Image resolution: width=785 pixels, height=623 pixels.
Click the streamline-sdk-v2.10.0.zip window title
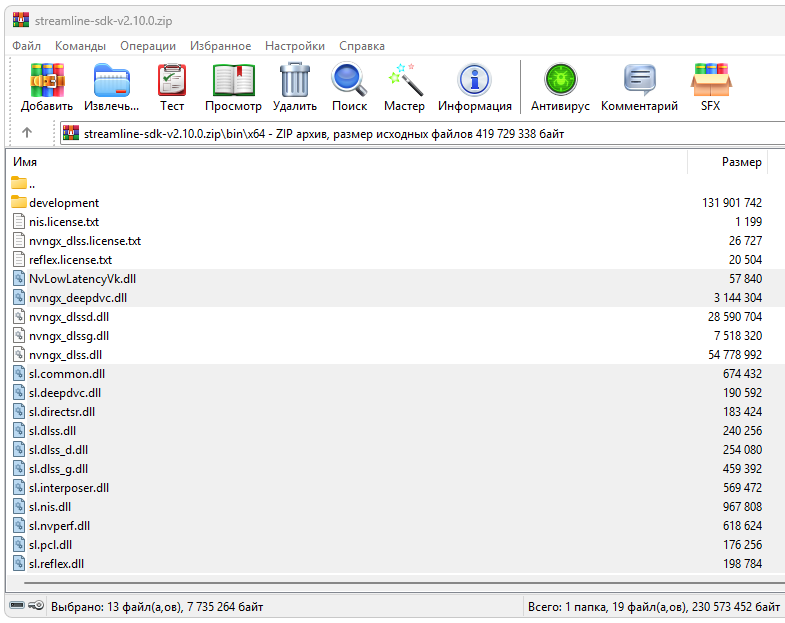click(x=104, y=21)
